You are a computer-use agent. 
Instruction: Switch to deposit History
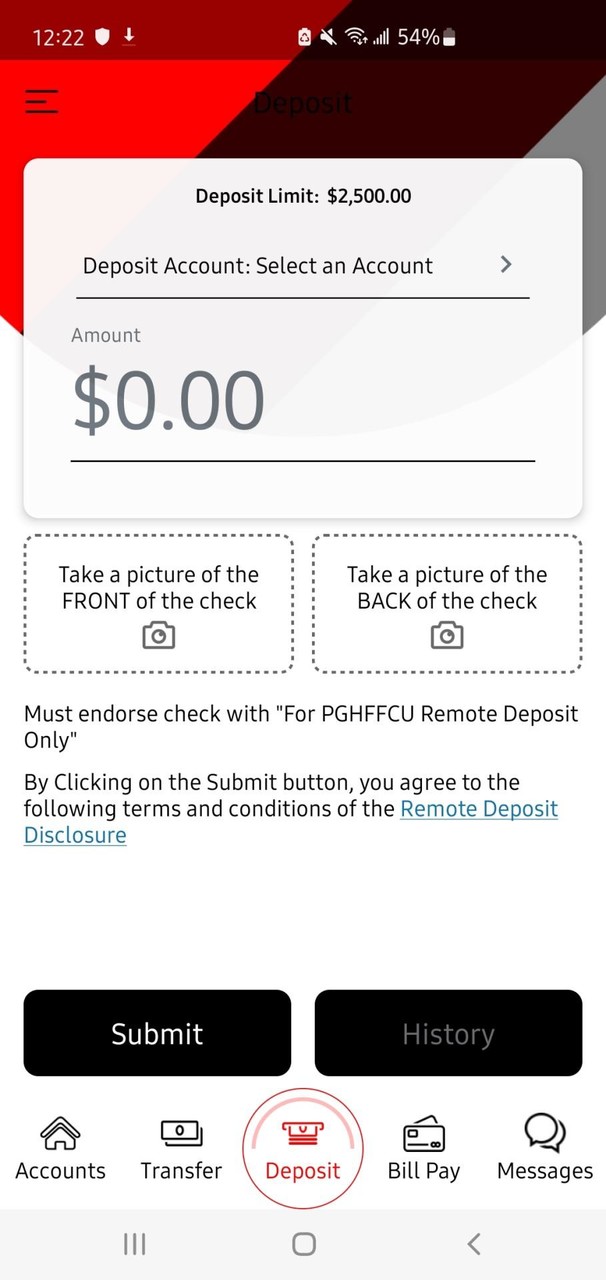448,1033
